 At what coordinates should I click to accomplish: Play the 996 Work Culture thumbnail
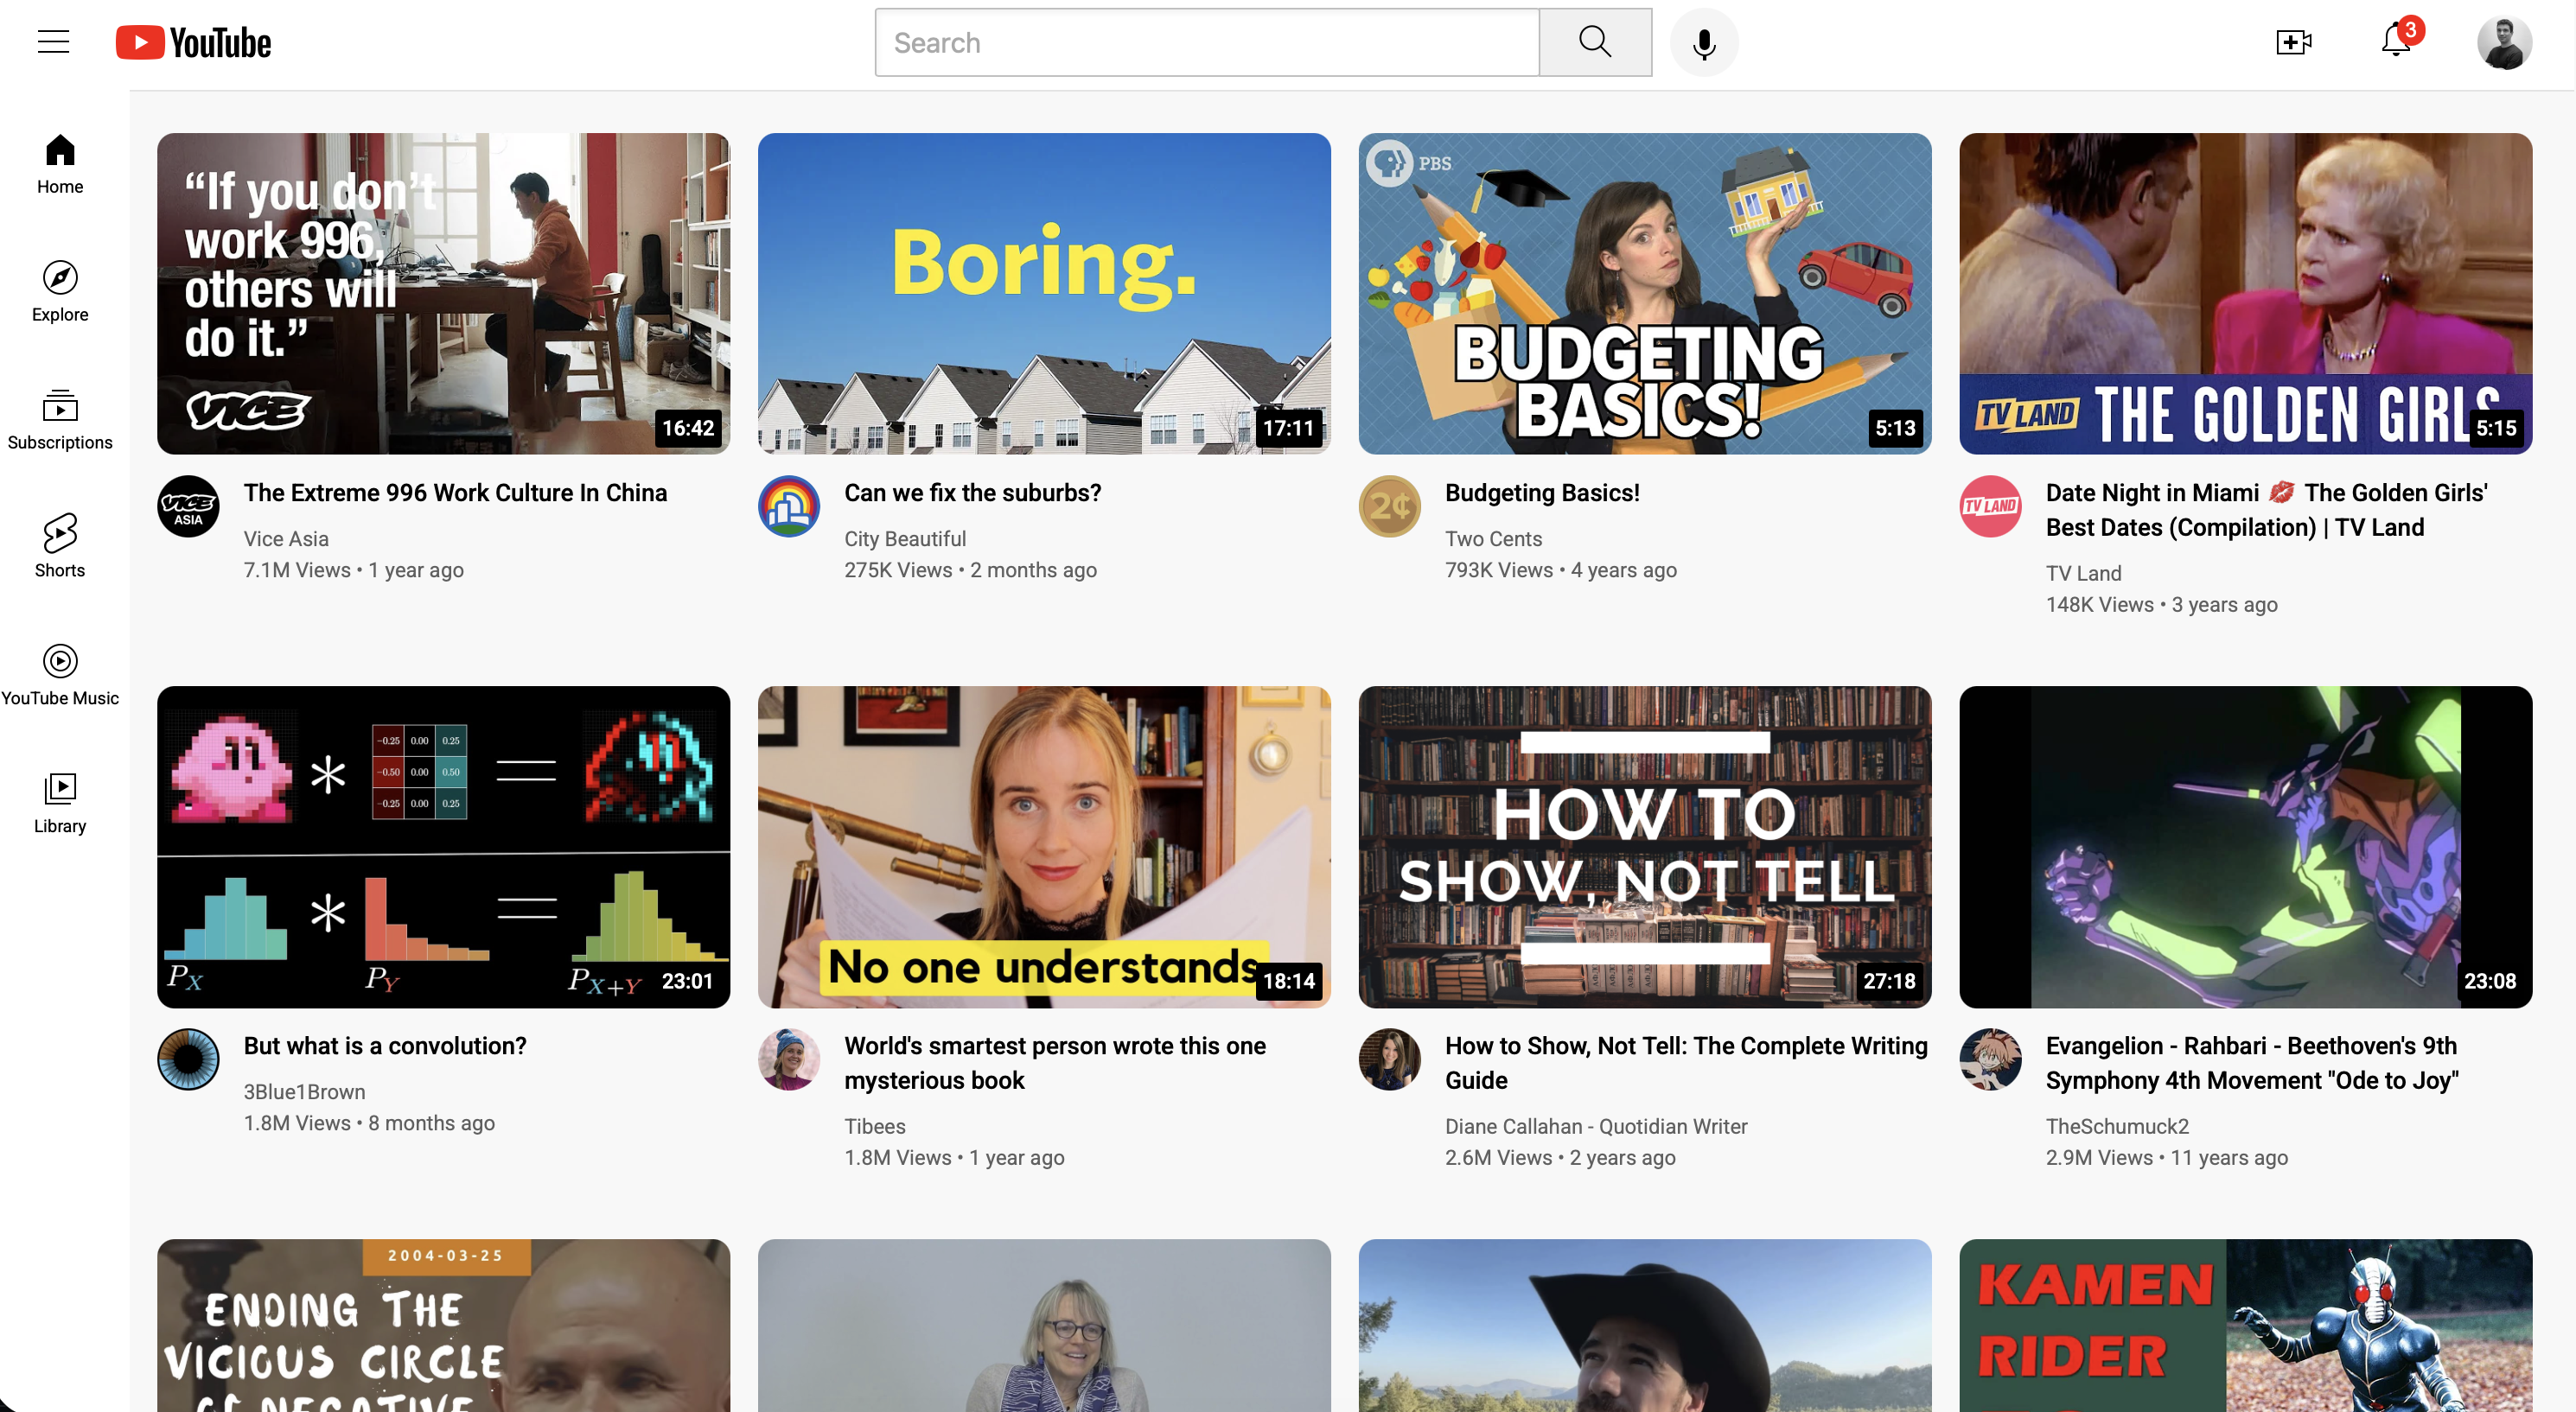[x=443, y=294]
